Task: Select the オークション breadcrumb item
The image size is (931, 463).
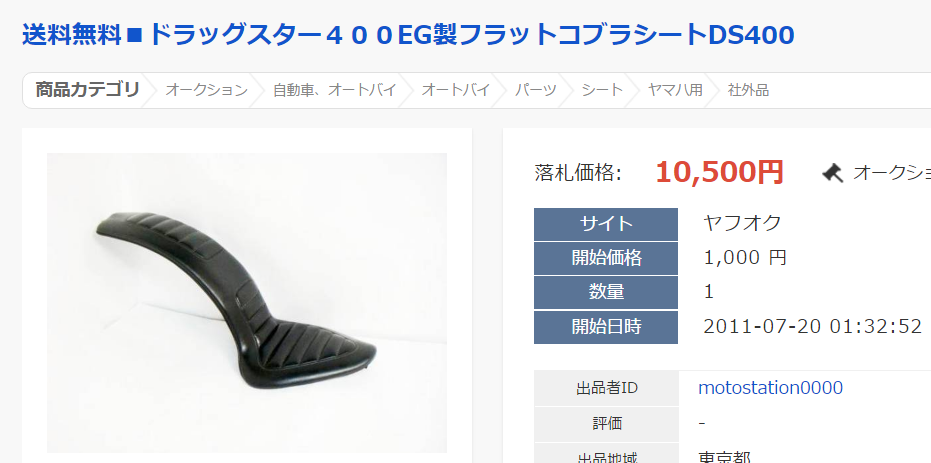Action: tap(206, 90)
